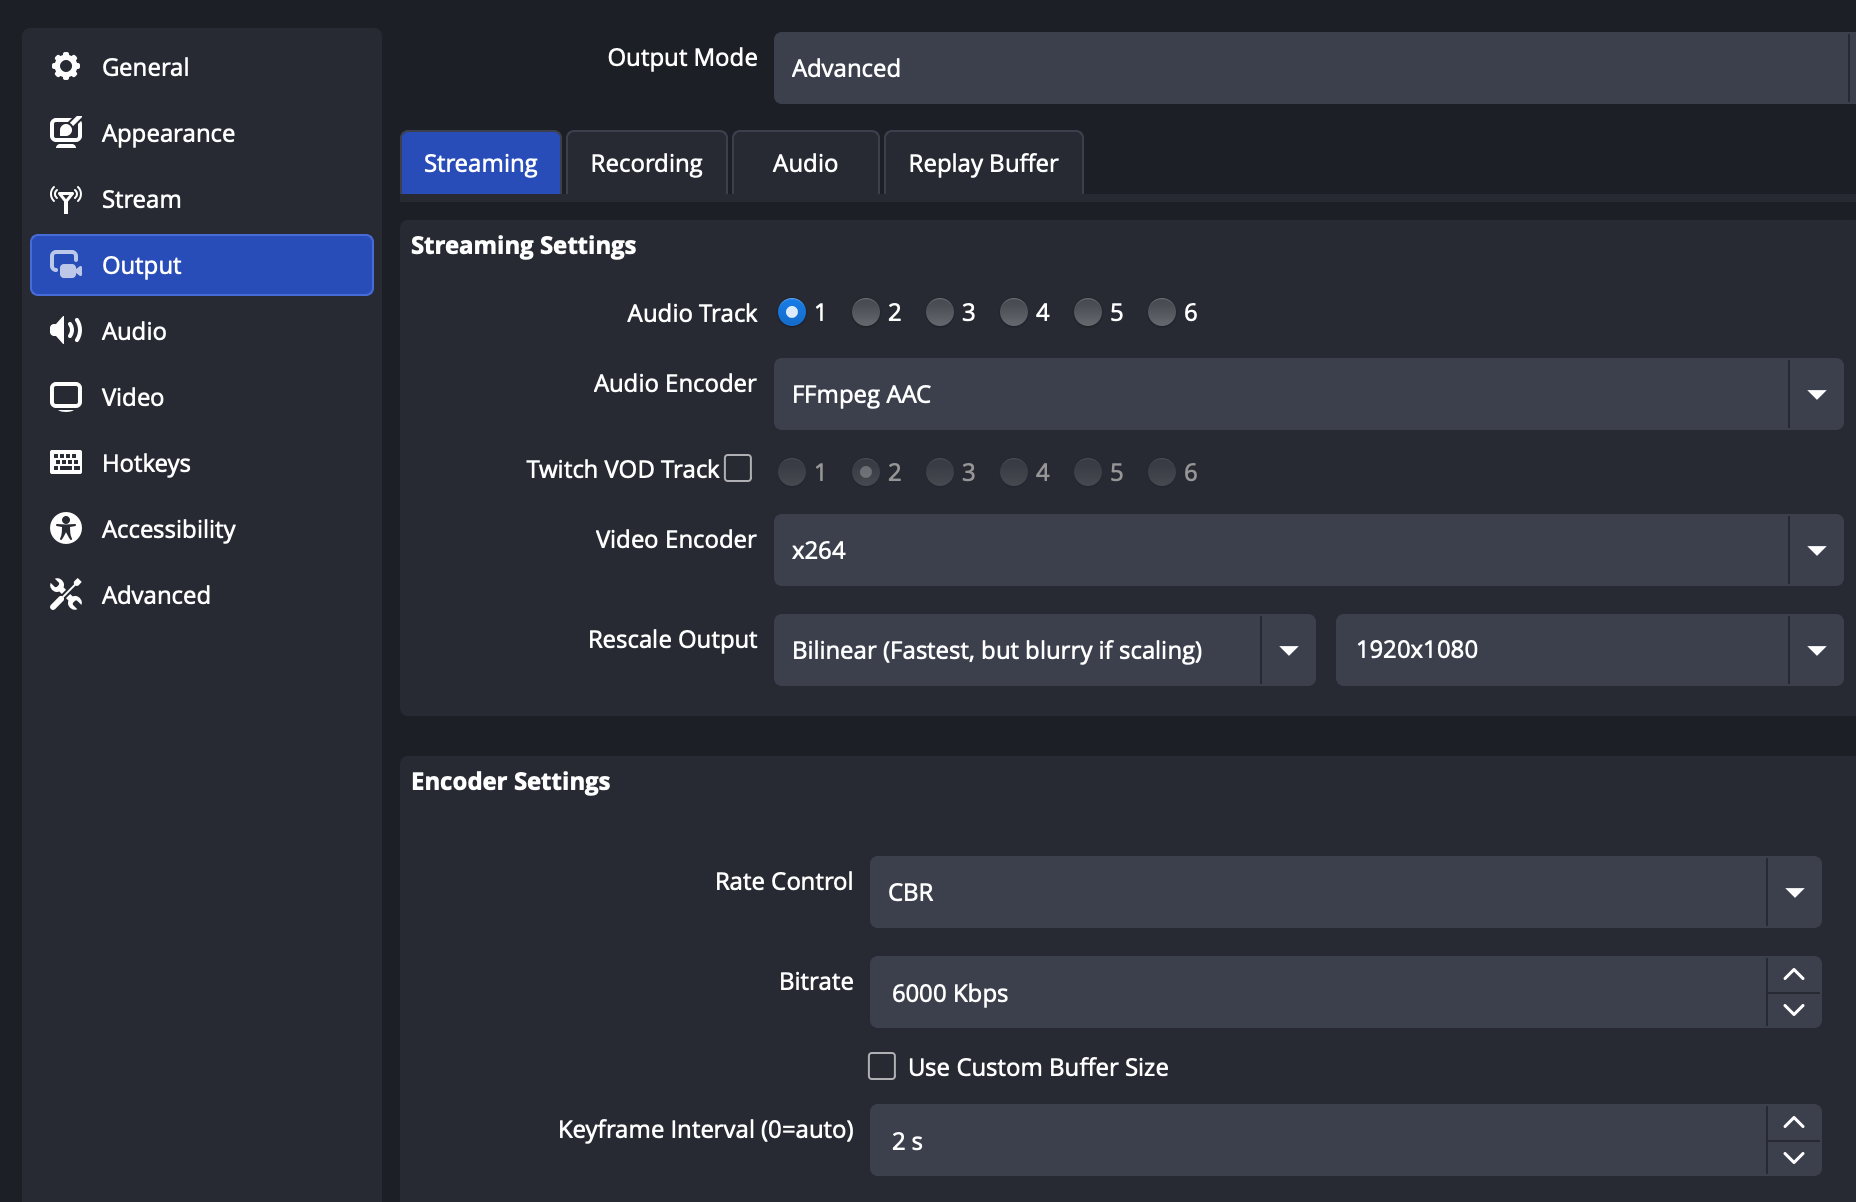This screenshot has width=1856, height=1202.
Task: Open General settings label
Action: (x=145, y=67)
